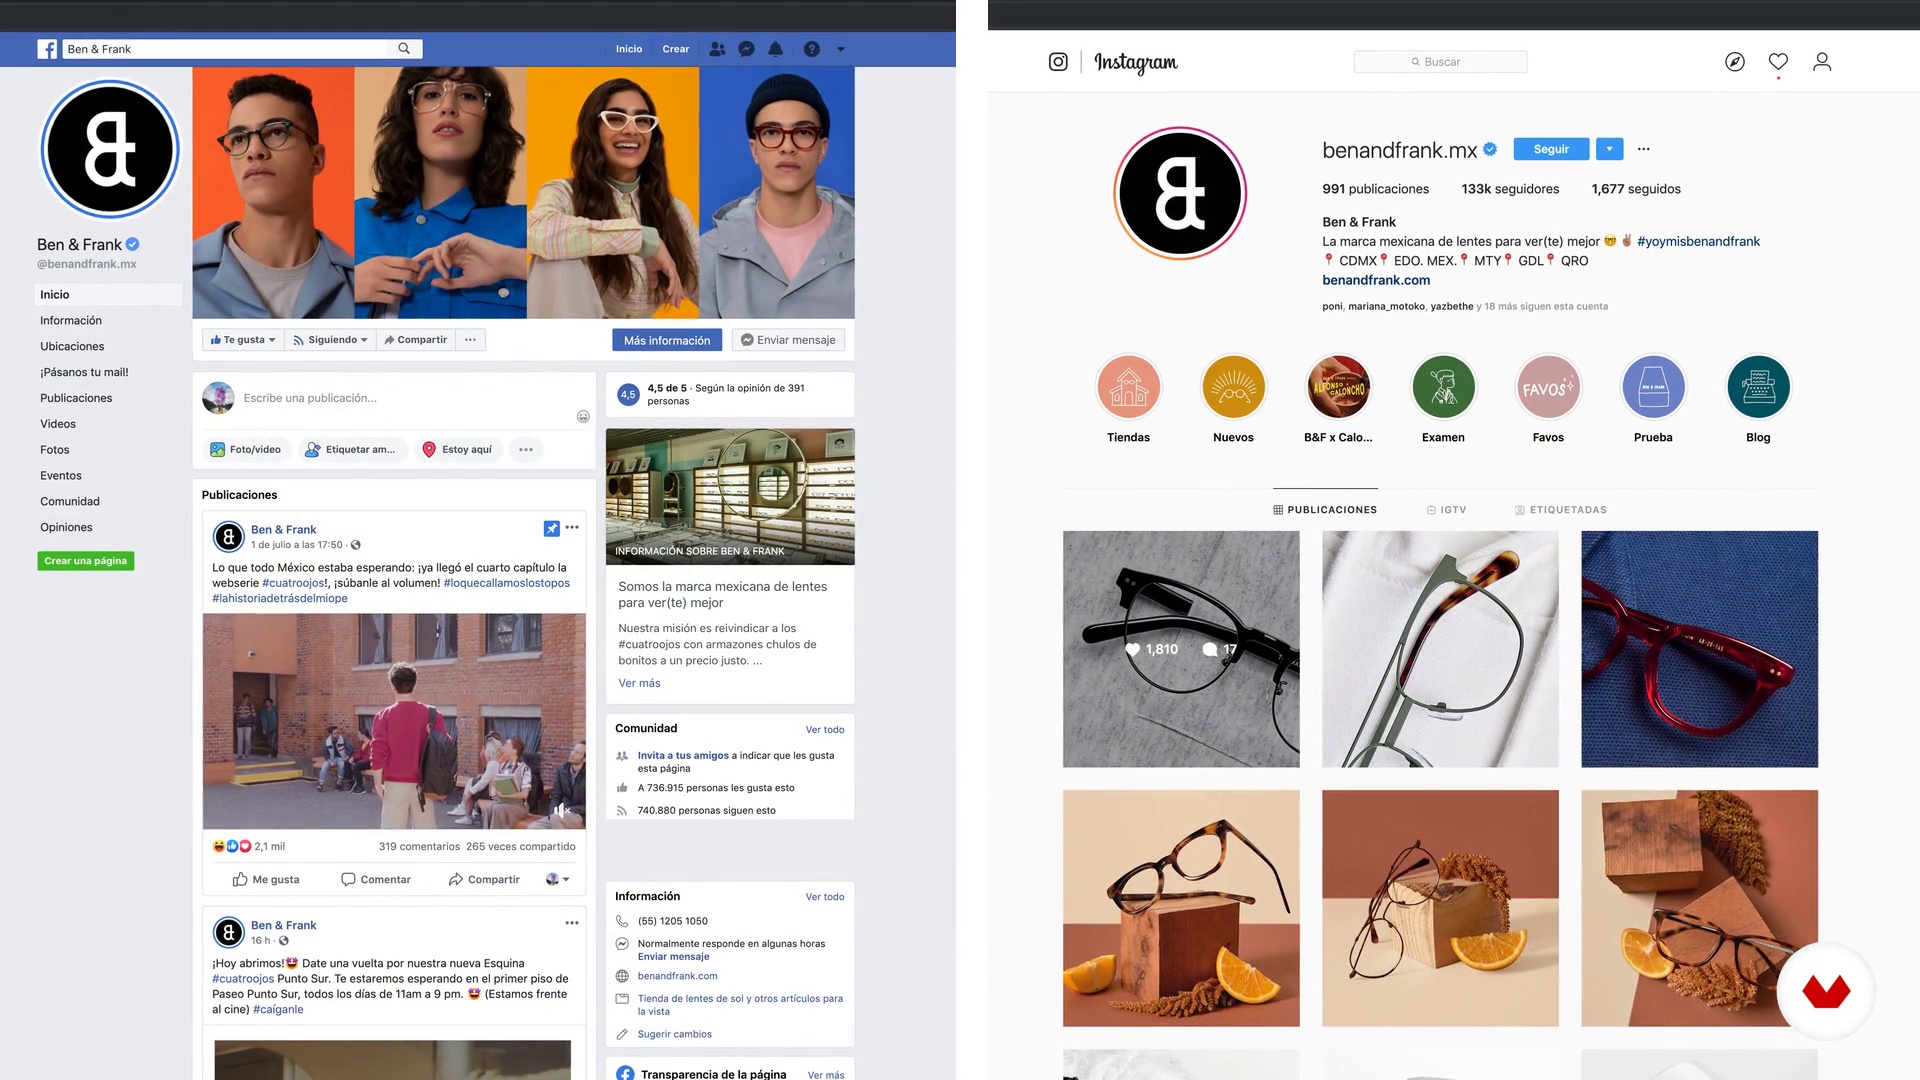The height and width of the screenshot is (1080, 1920).
Task: Click the Facebook logo icon
Action: point(47,49)
